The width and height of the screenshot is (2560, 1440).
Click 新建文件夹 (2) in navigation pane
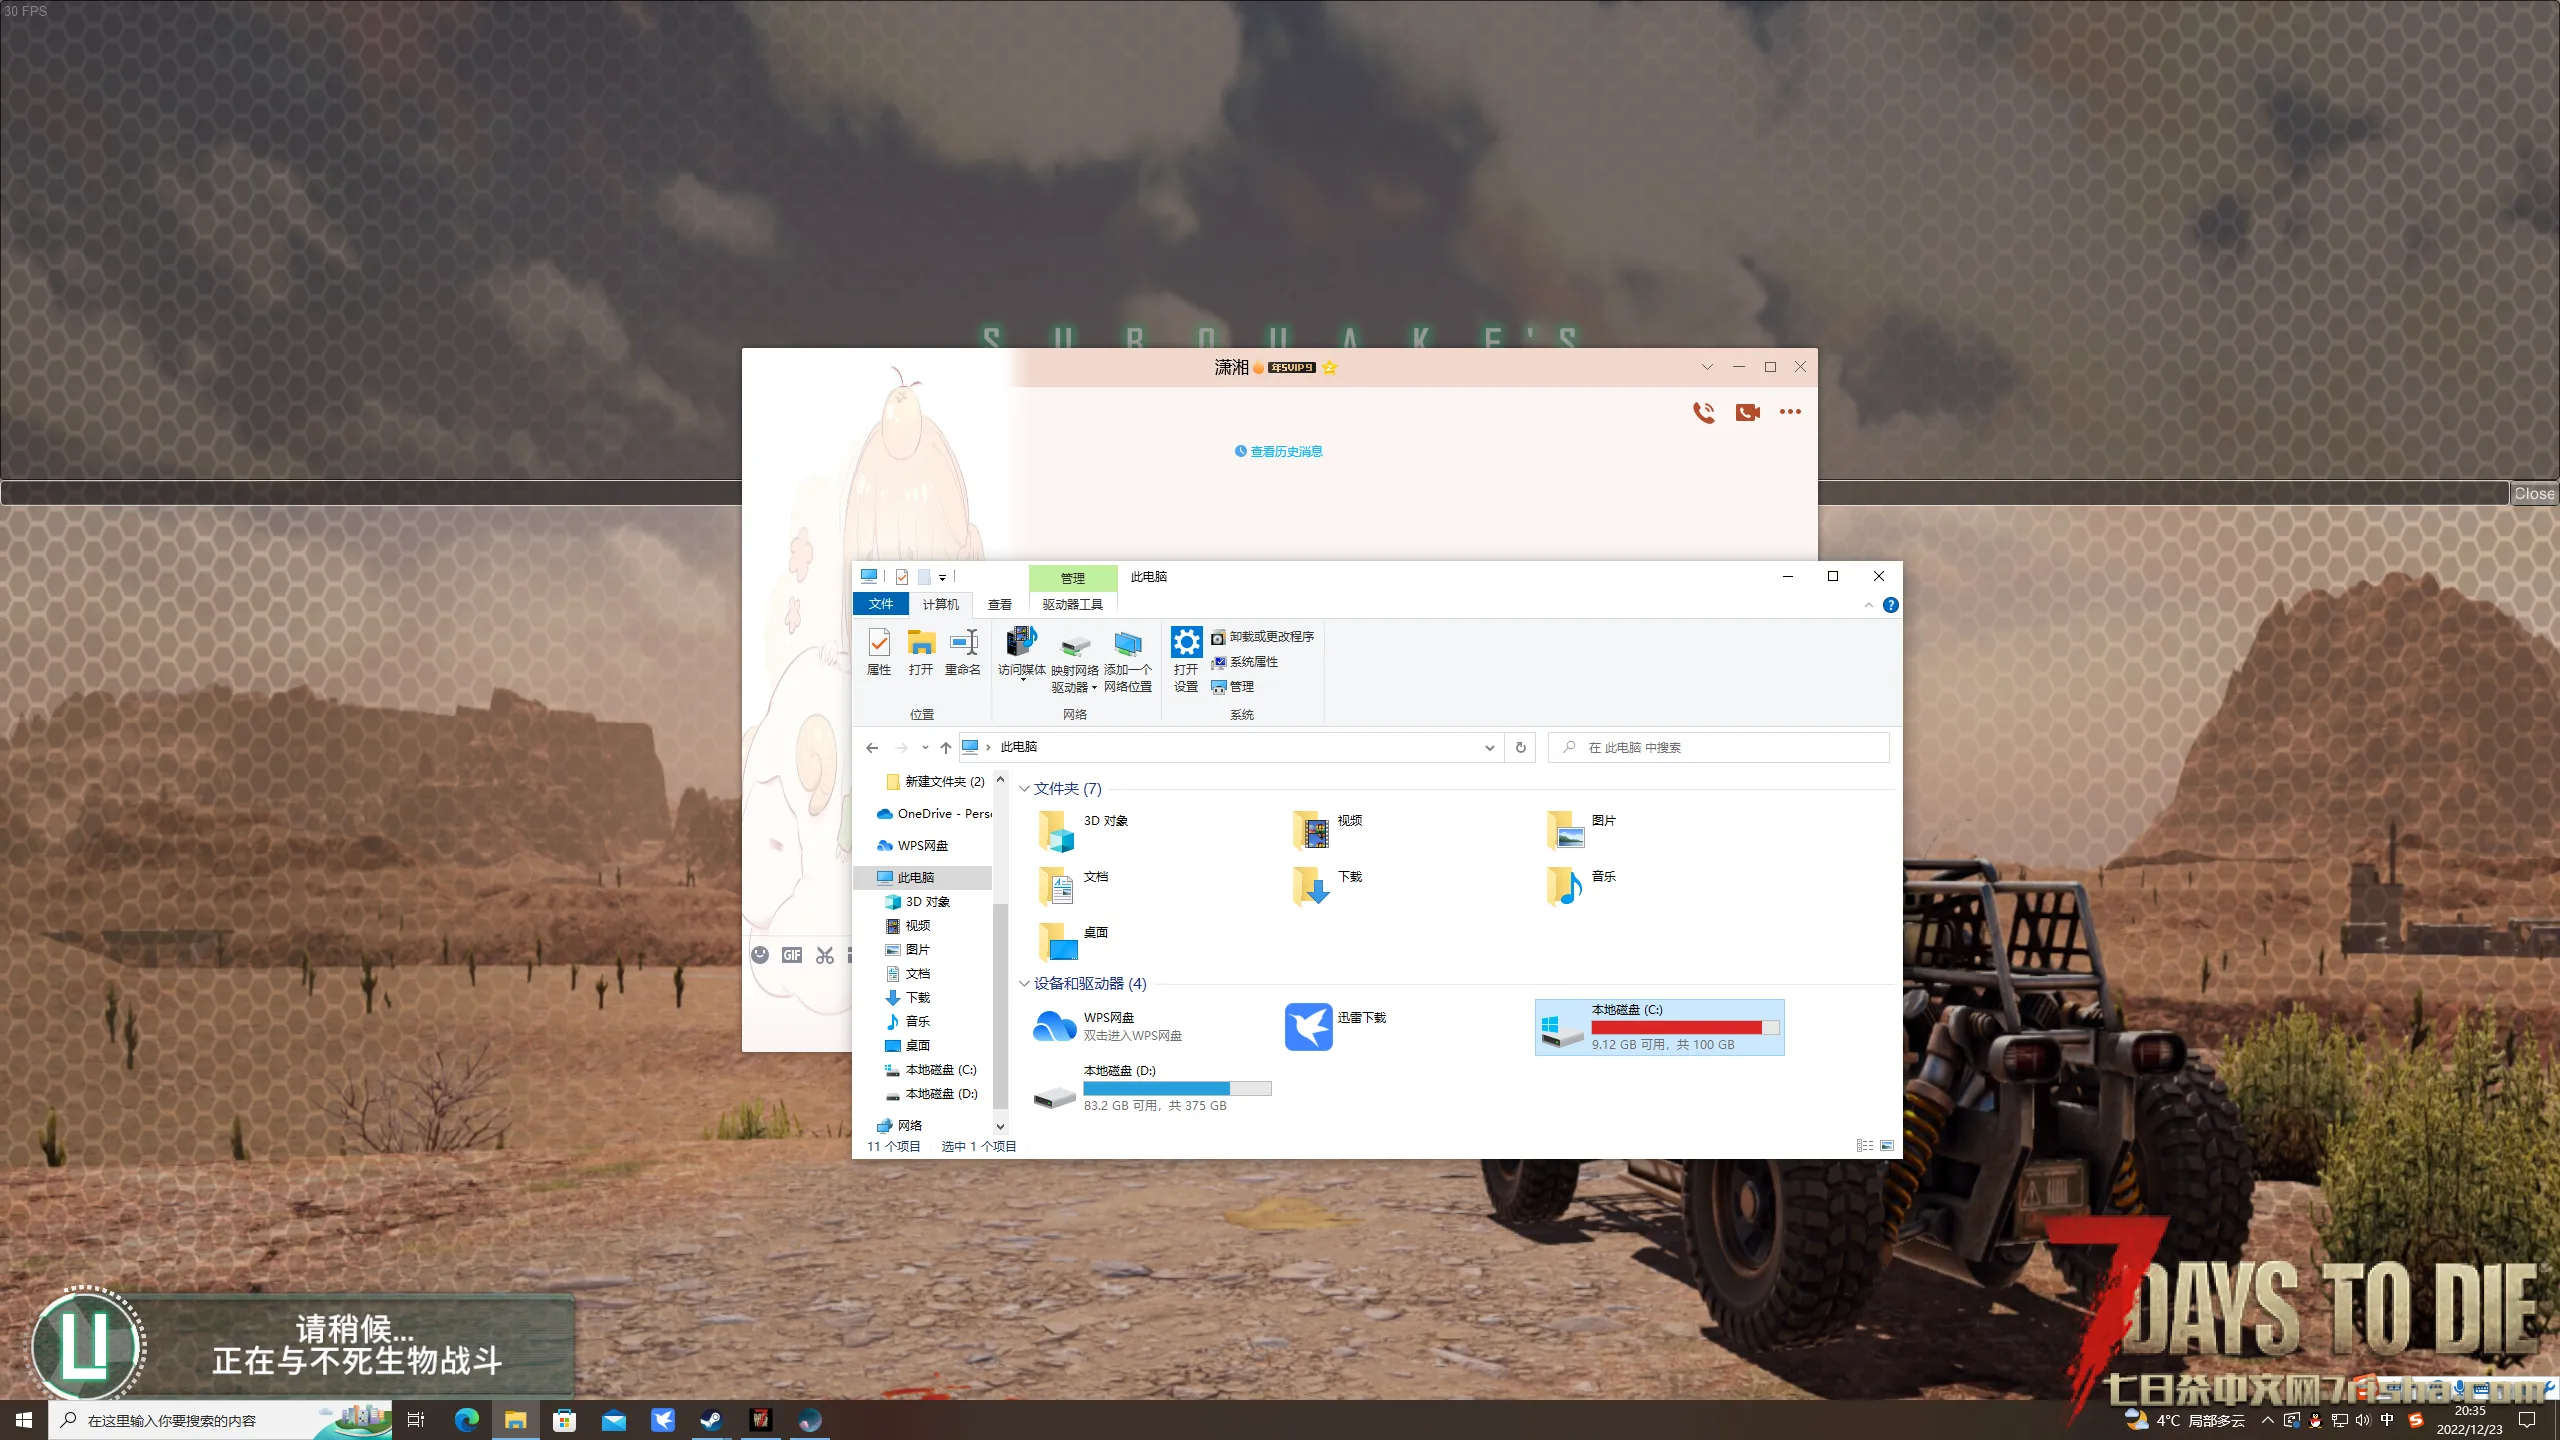(935, 782)
